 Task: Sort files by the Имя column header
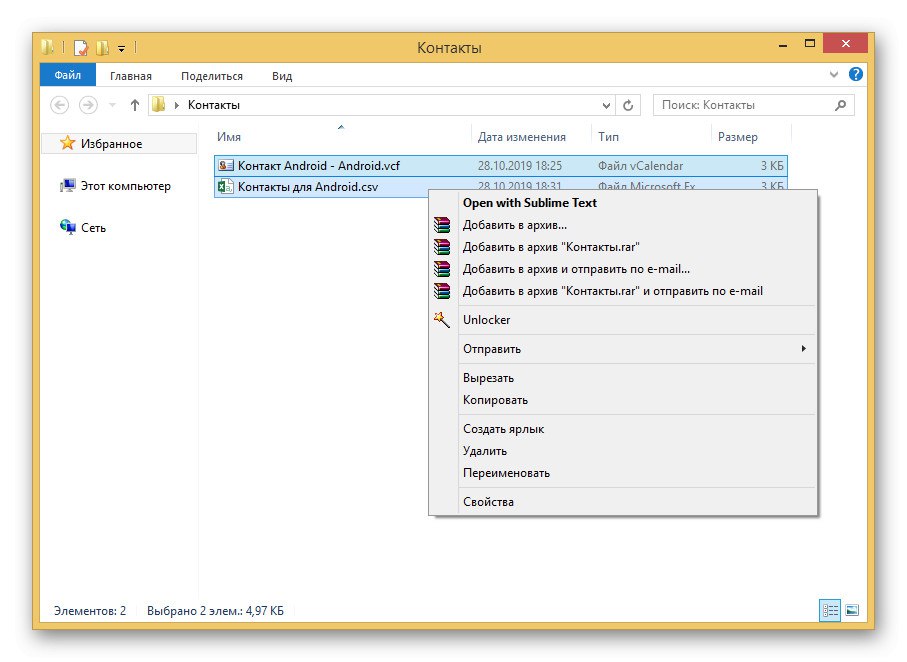pyautogui.click(x=229, y=137)
